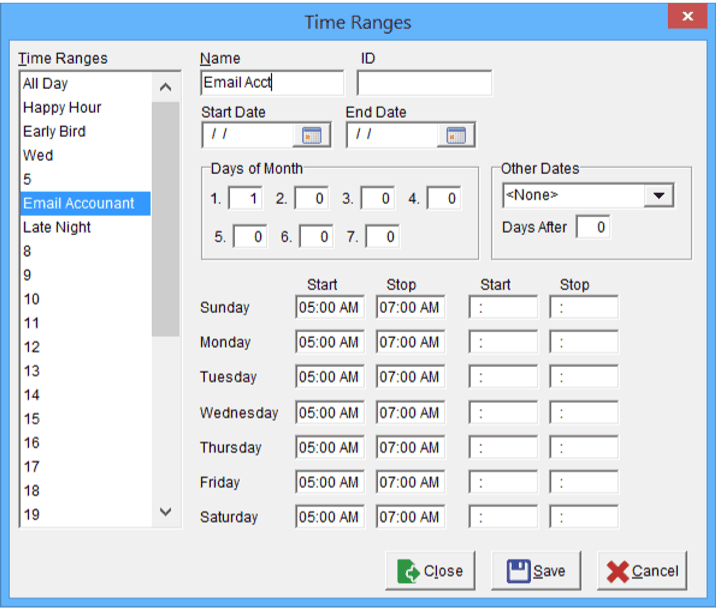Select Happy Hour in Time Ranges list
Image resolution: width=717 pixels, height=609 pixels.
coord(62,107)
